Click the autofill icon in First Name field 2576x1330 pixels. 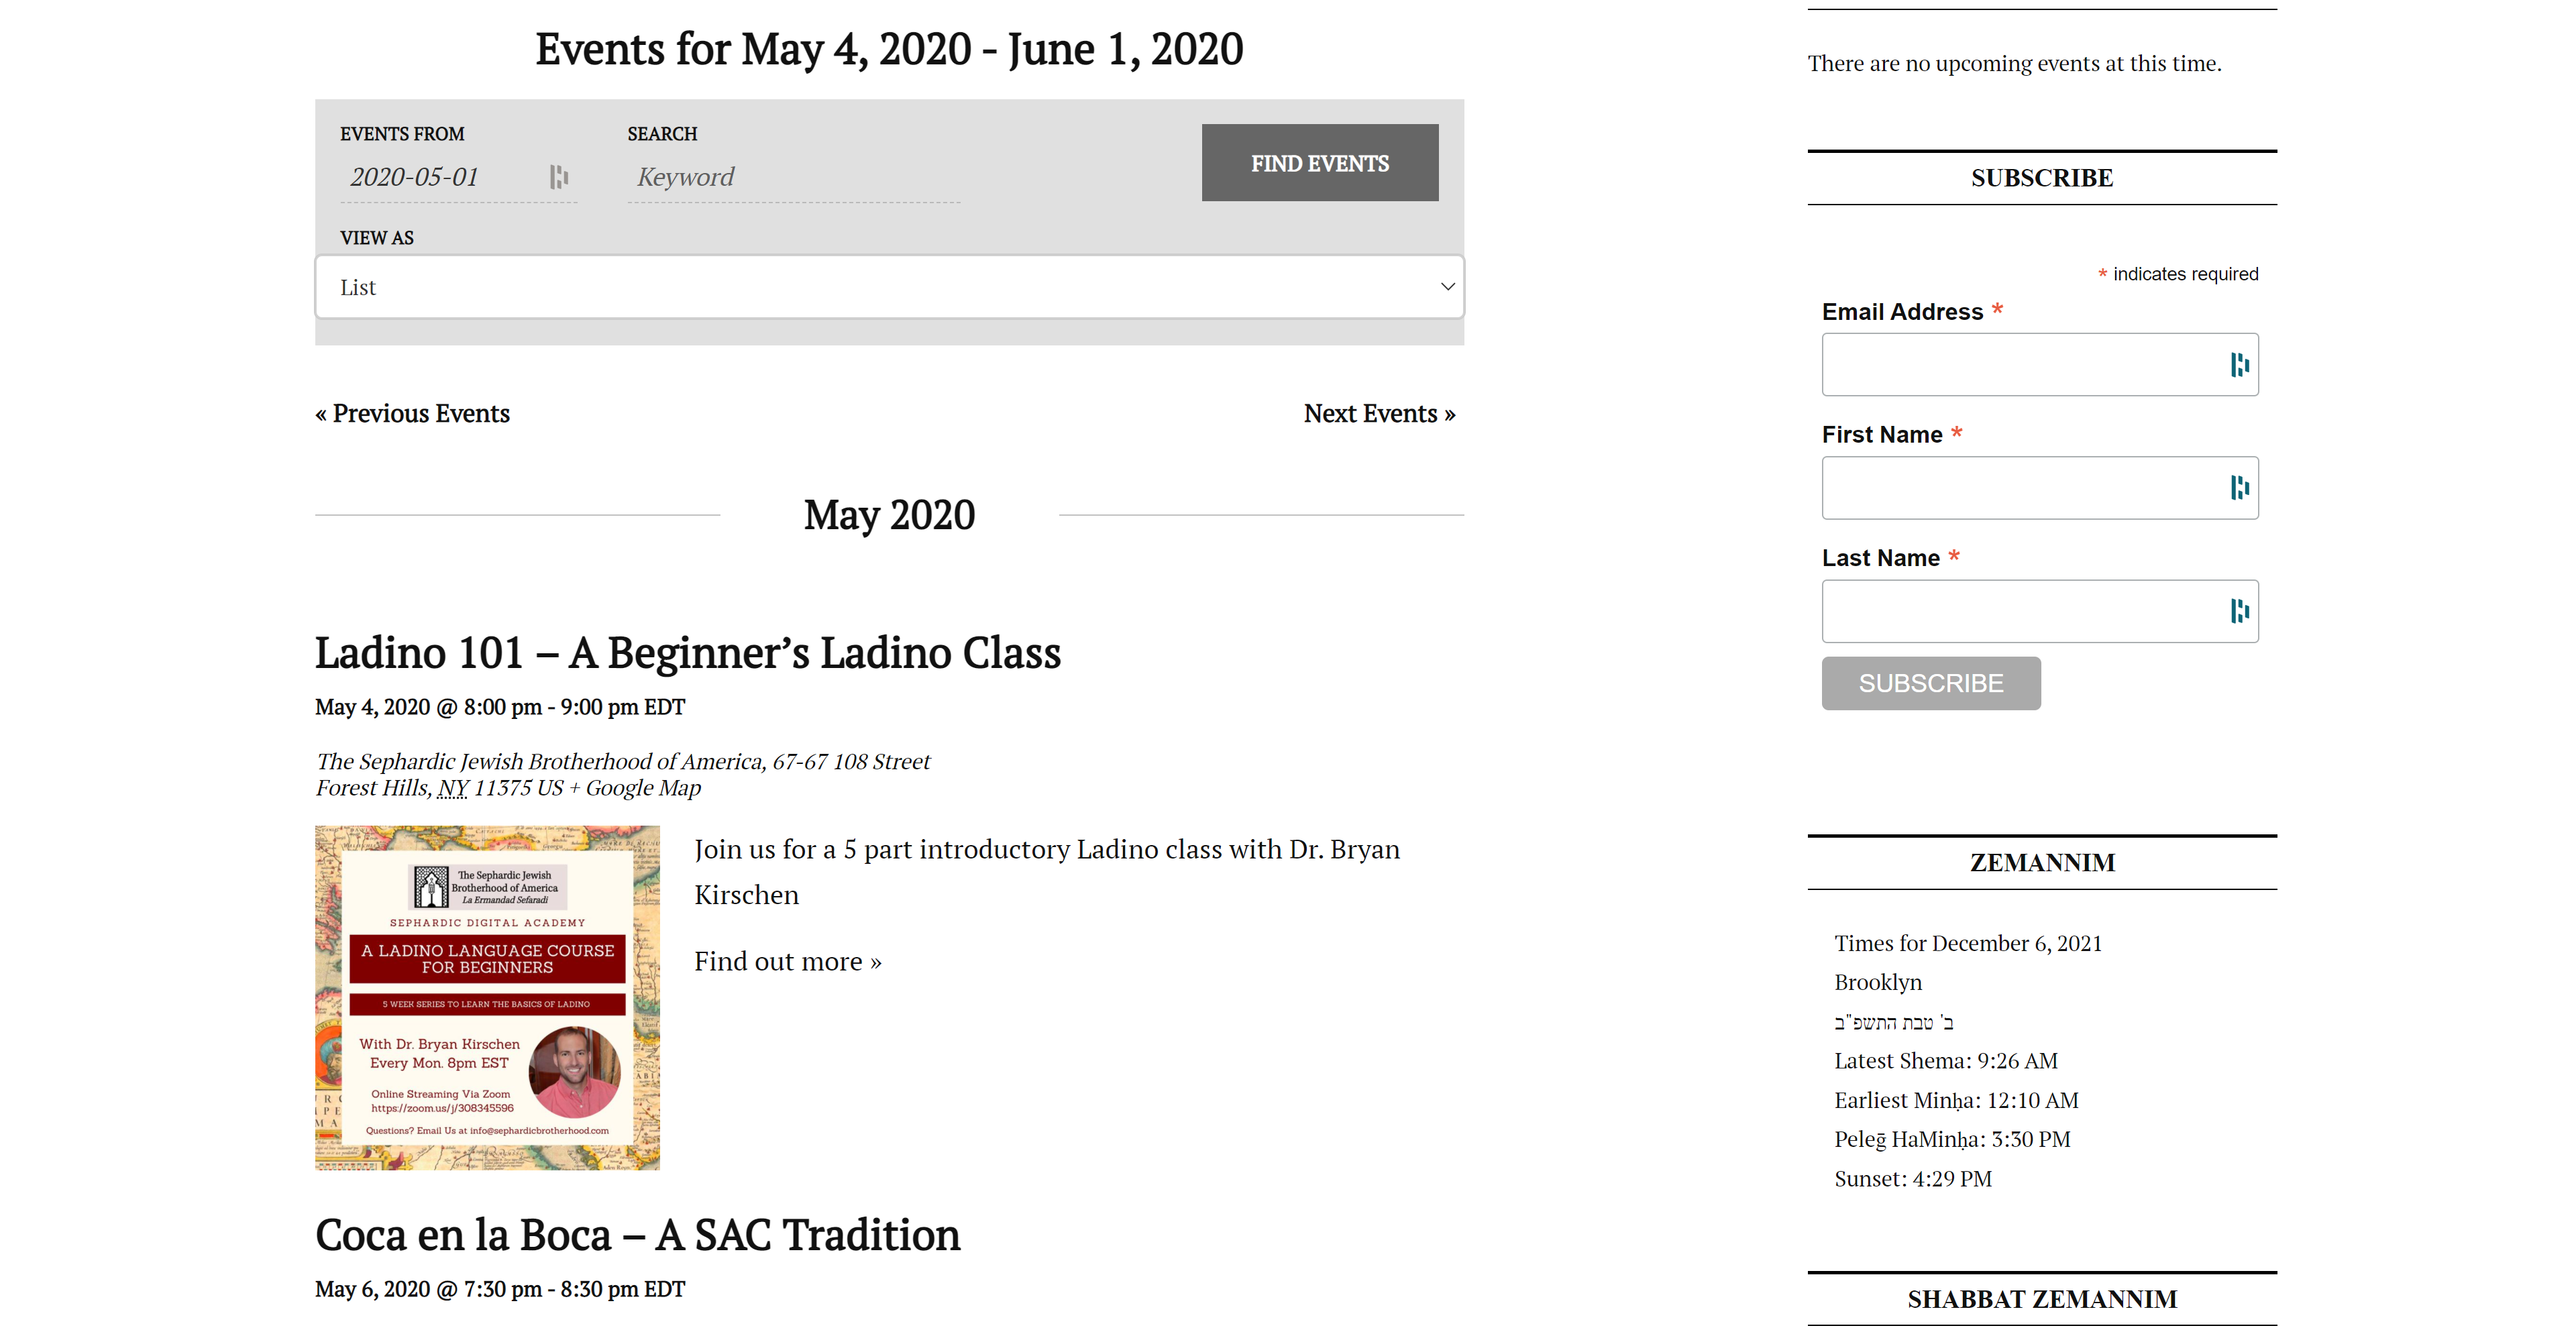(x=2239, y=488)
